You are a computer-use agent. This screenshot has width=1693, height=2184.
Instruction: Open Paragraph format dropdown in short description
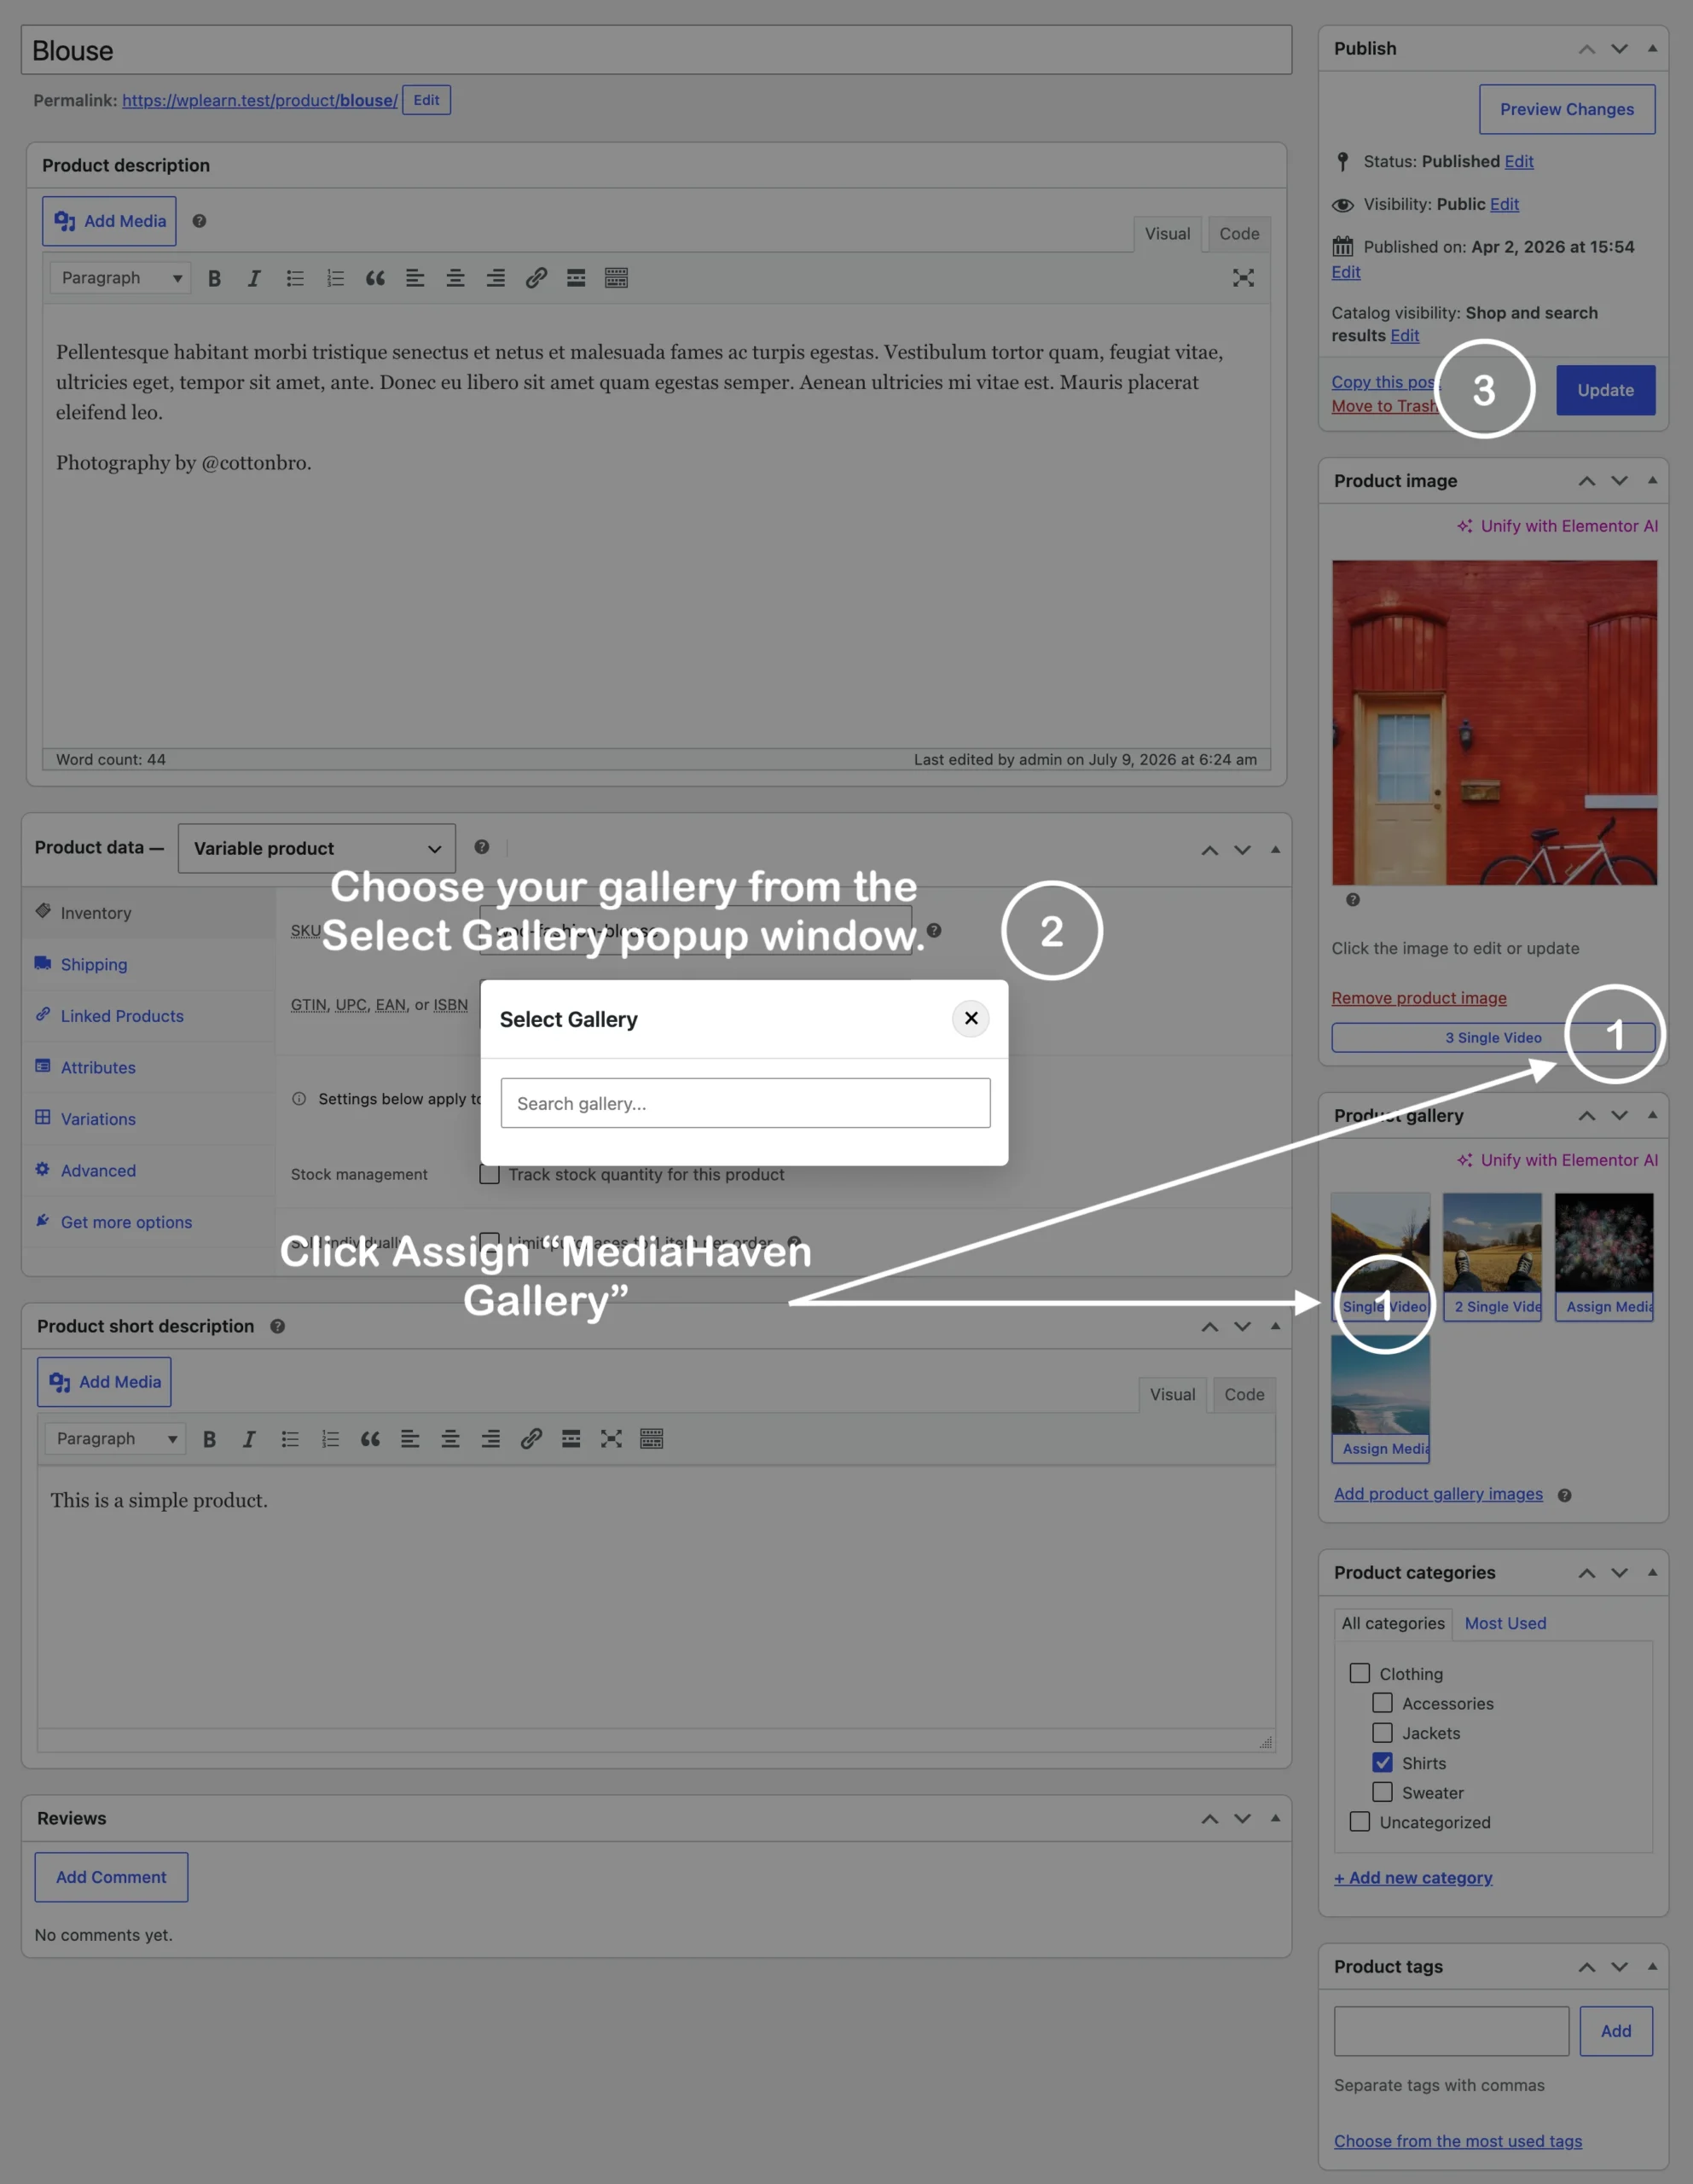click(x=115, y=1438)
